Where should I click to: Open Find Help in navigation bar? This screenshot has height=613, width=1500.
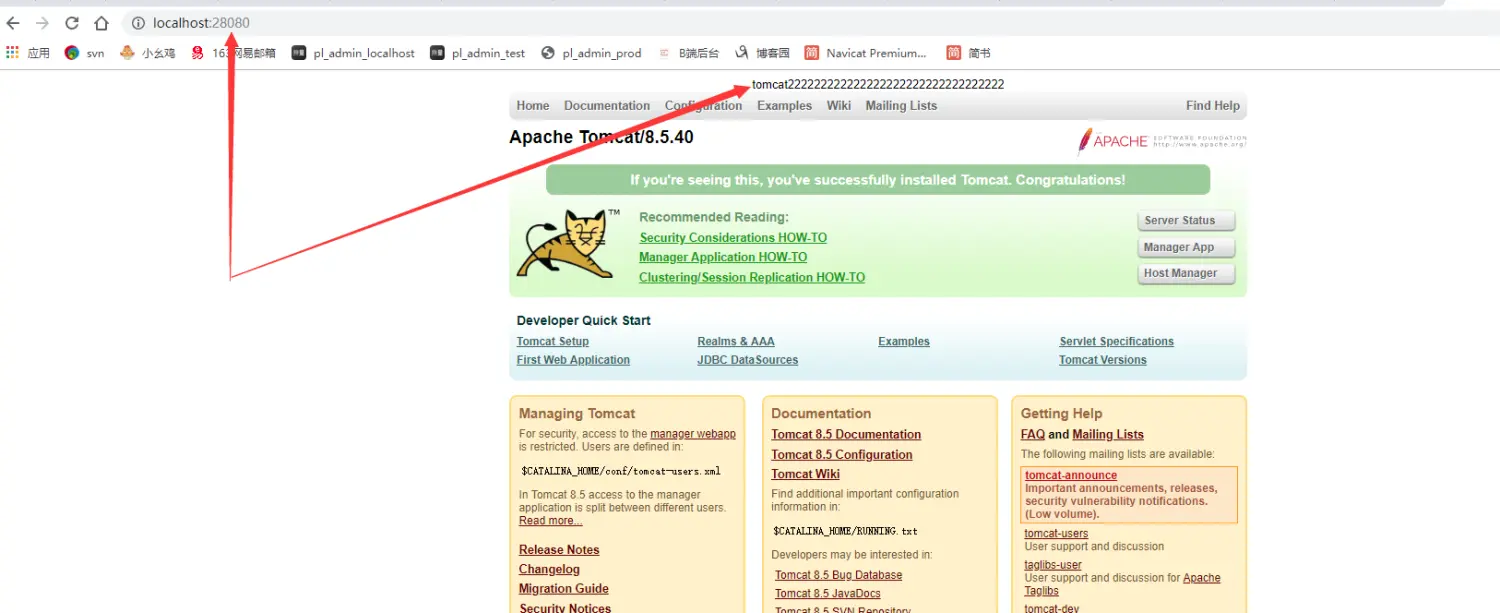click(x=1213, y=106)
